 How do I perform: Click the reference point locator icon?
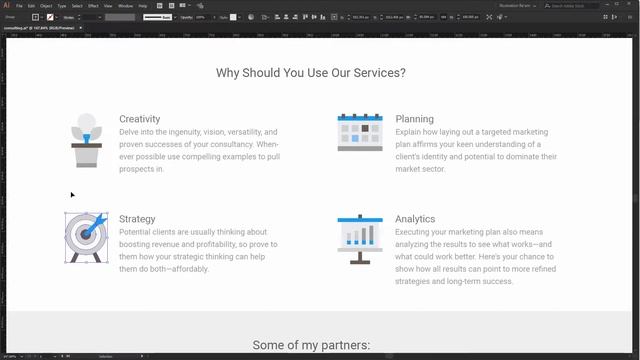334,17
